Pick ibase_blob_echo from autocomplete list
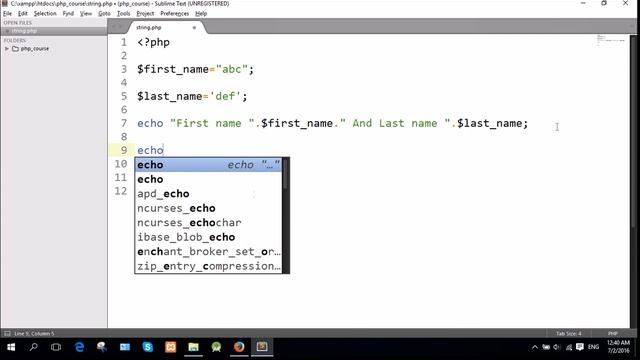 tap(209, 237)
